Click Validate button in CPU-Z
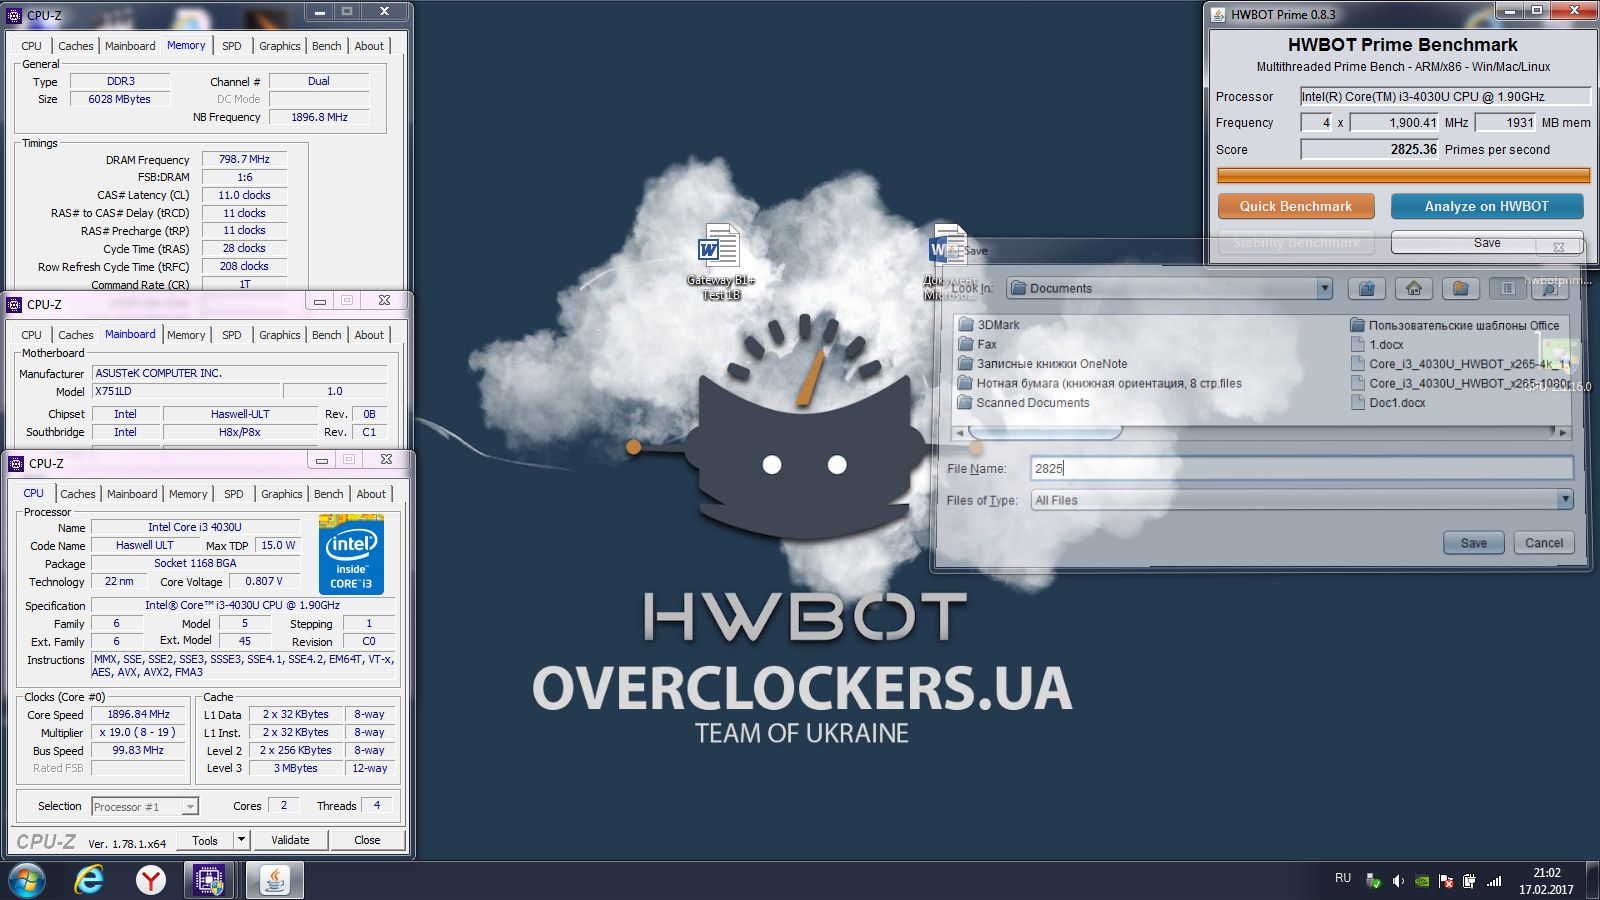The width and height of the screenshot is (1600, 900). coord(290,840)
